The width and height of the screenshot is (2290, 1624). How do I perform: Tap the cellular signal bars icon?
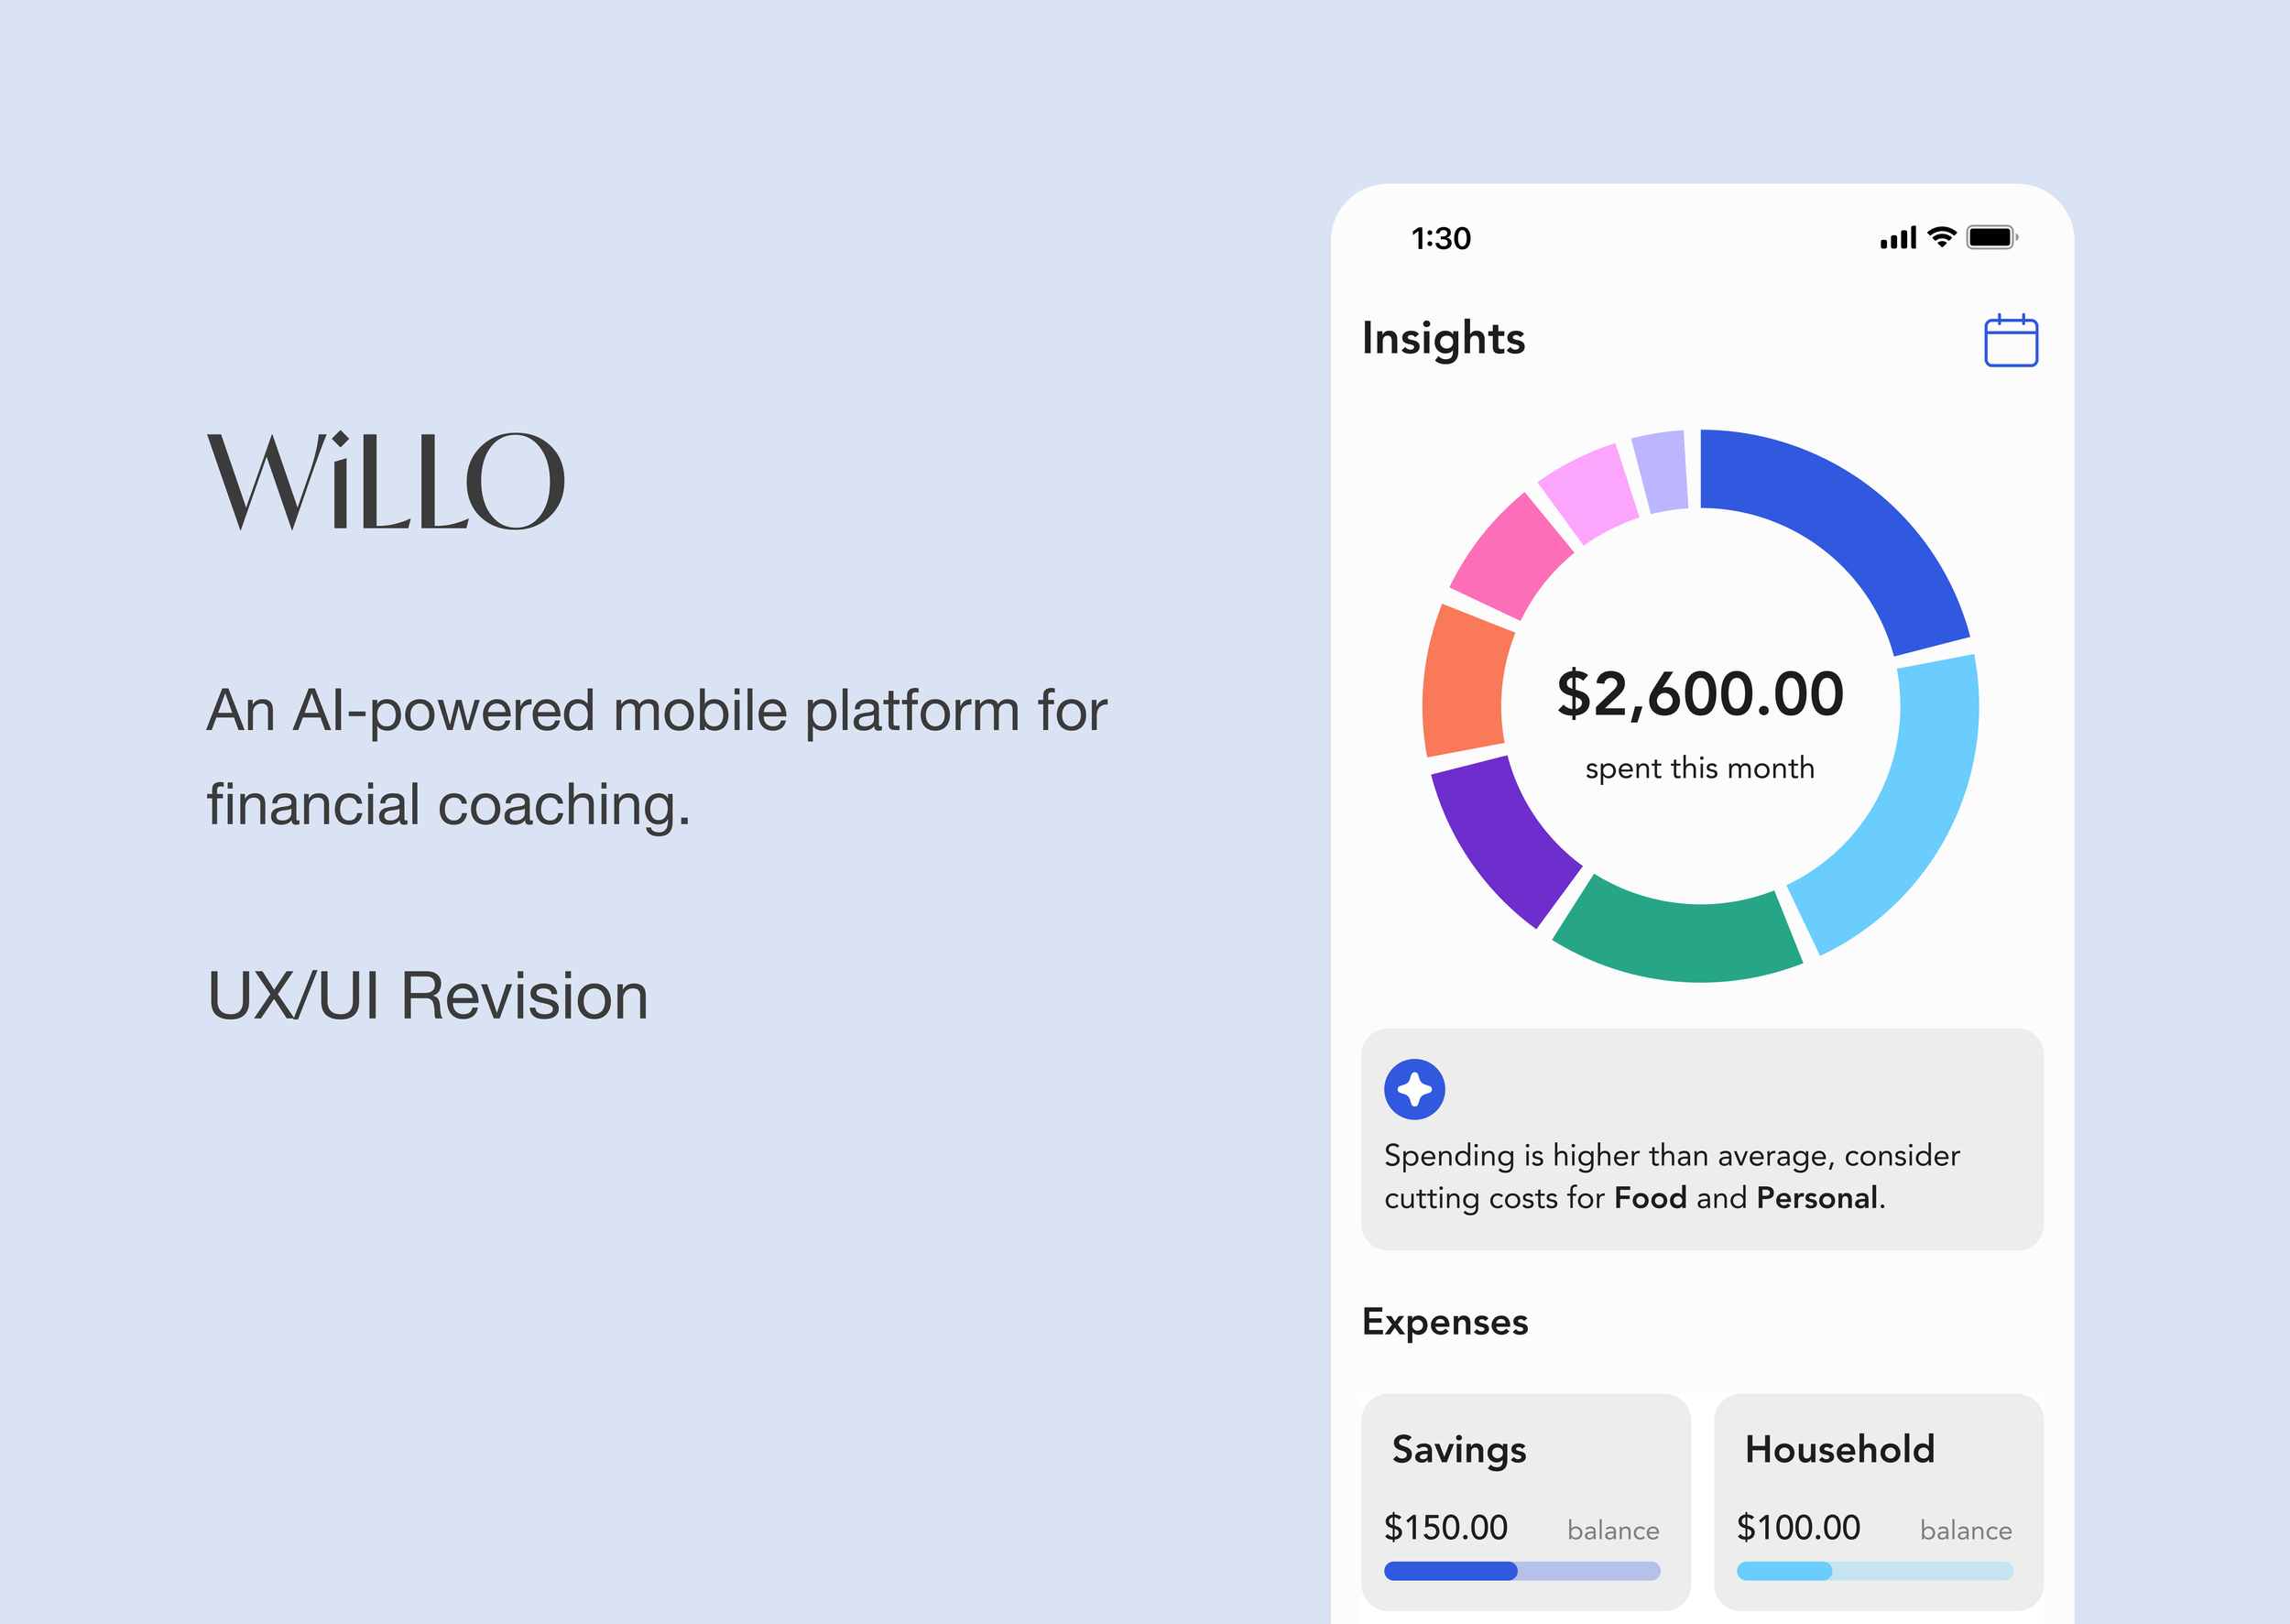coord(1897,238)
